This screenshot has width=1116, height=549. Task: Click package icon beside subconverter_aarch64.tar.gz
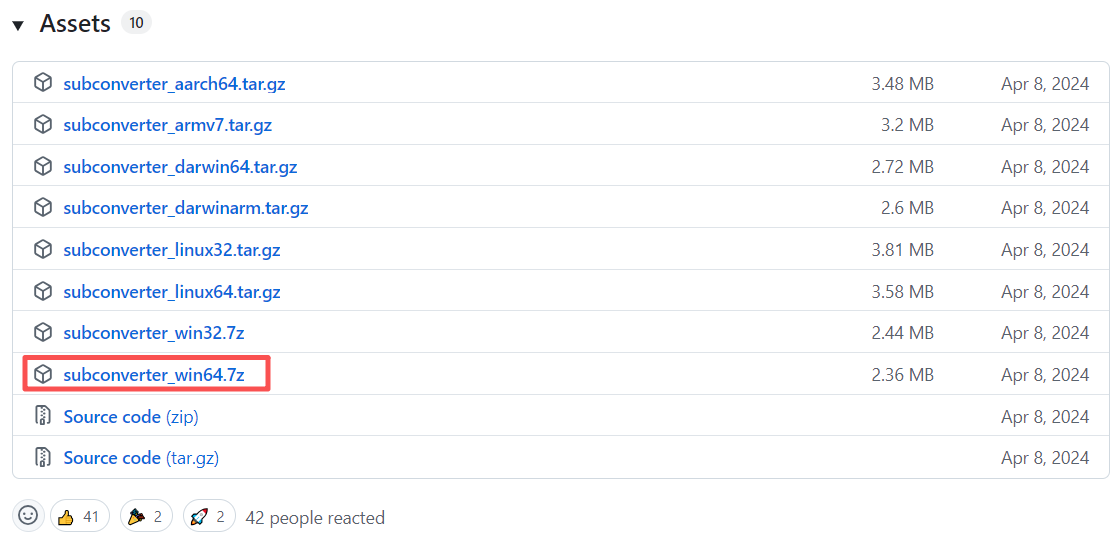(x=43, y=84)
